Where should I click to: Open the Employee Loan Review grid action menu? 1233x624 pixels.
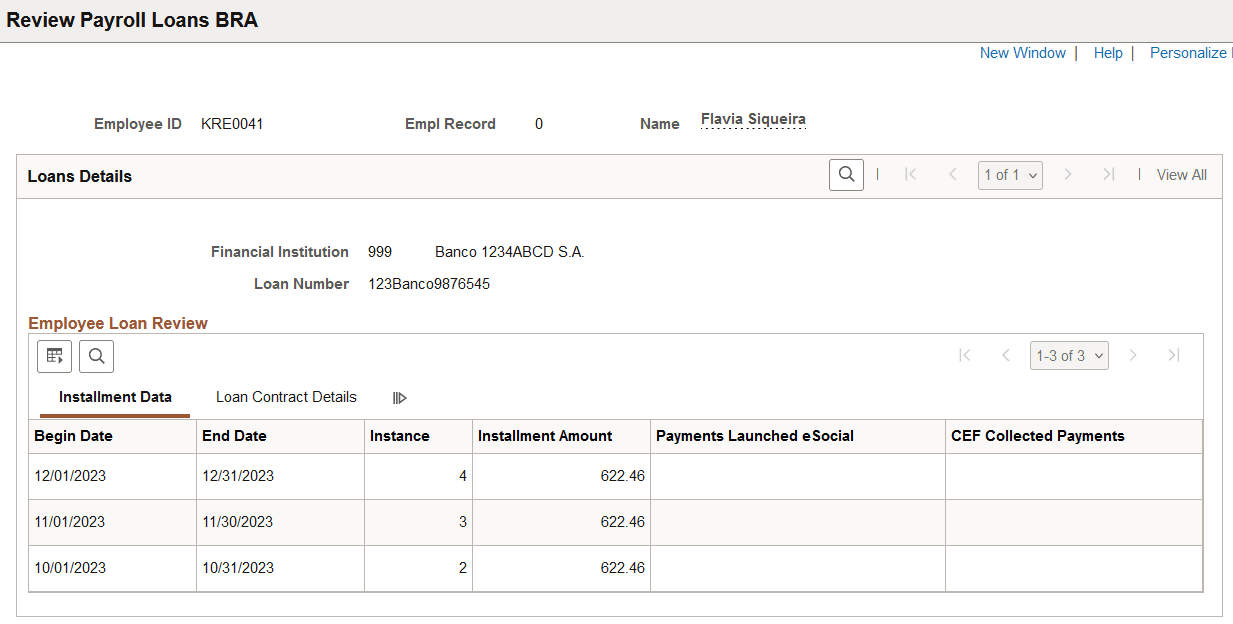tap(54, 356)
